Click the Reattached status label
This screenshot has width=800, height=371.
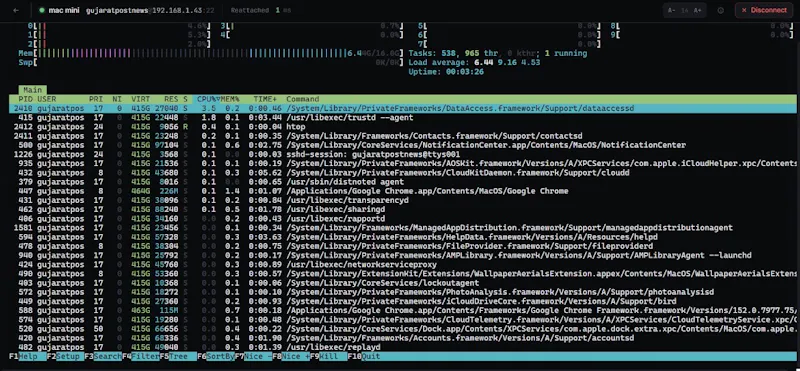pos(251,10)
